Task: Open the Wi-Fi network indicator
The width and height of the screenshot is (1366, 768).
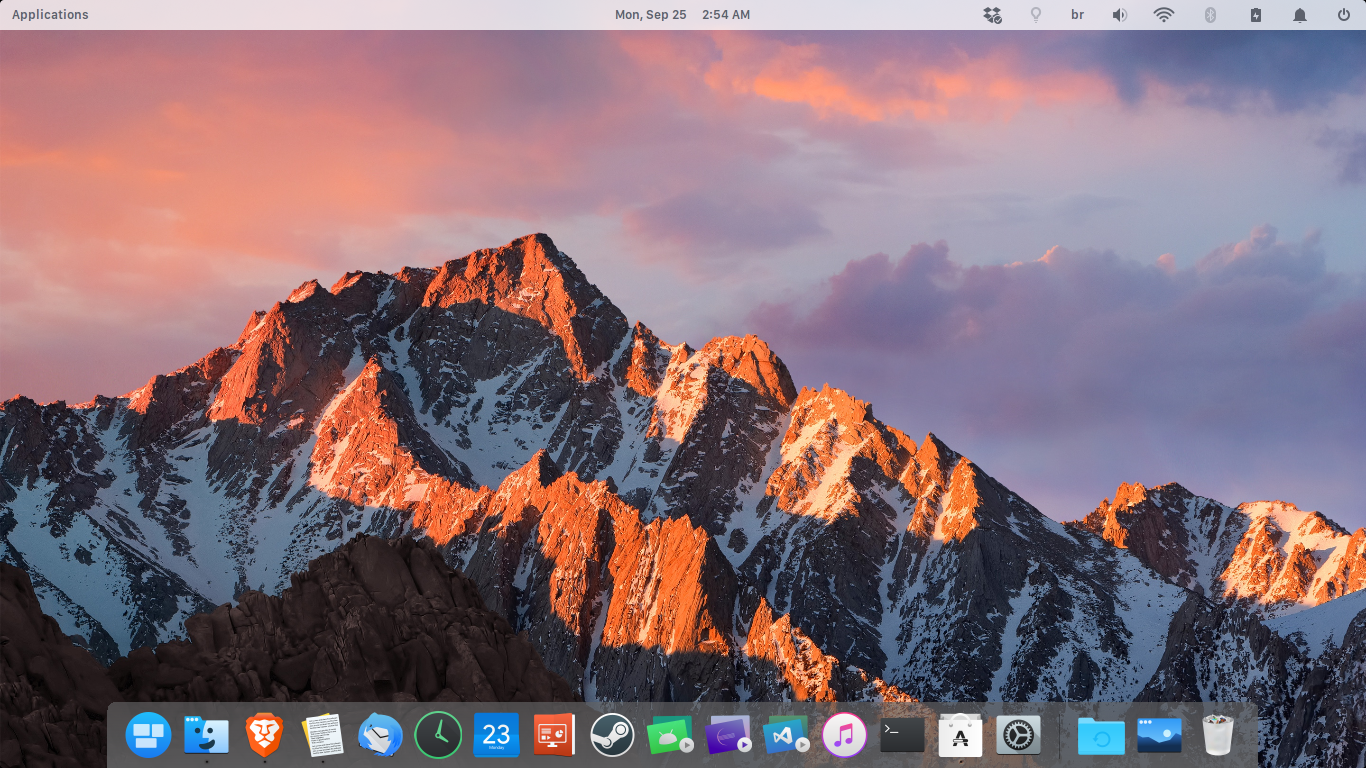Action: [x=1164, y=14]
